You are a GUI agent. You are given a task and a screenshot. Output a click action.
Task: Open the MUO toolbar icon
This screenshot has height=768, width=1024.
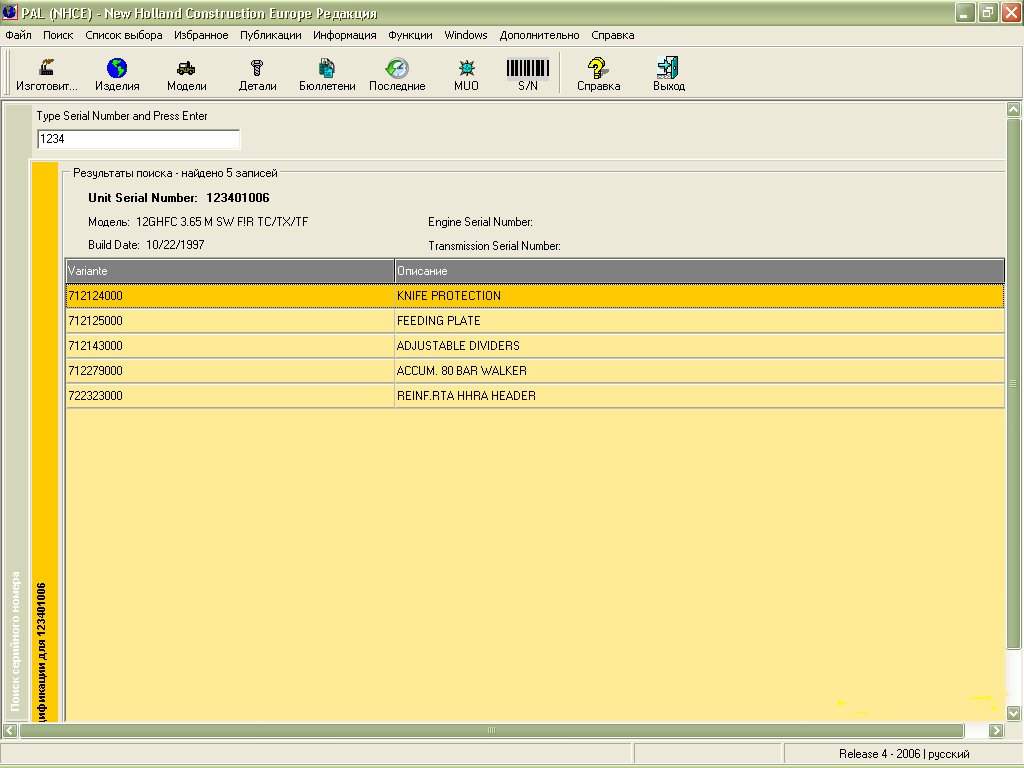point(466,74)
